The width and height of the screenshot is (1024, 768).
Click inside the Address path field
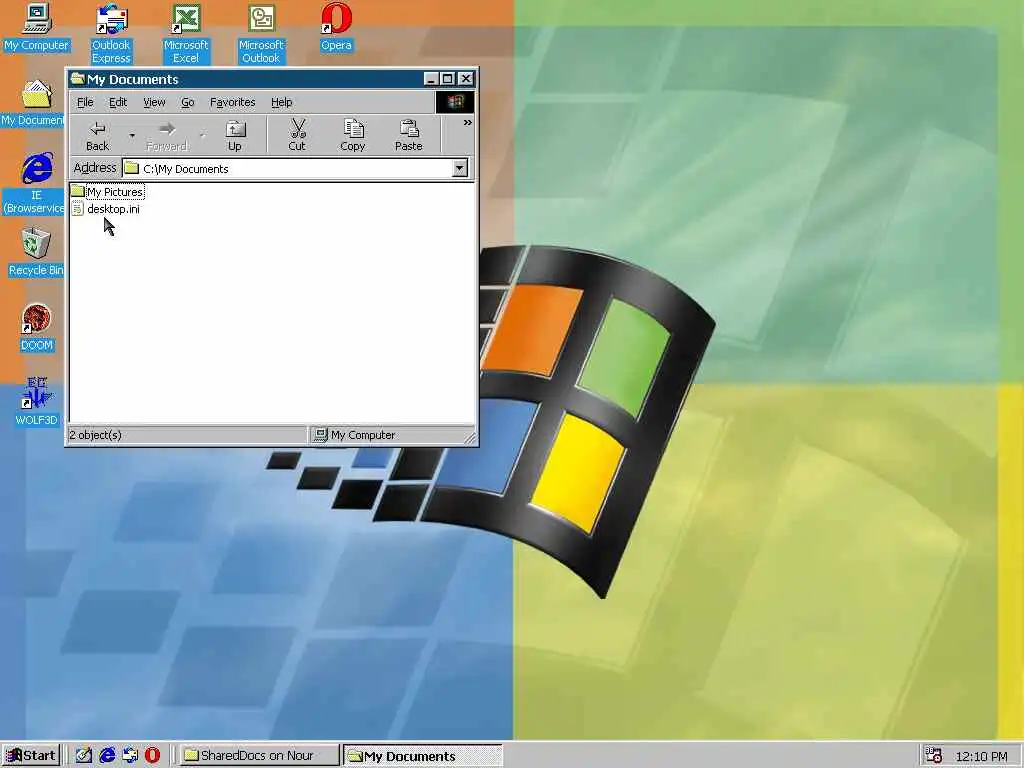(x=287, y=168)
